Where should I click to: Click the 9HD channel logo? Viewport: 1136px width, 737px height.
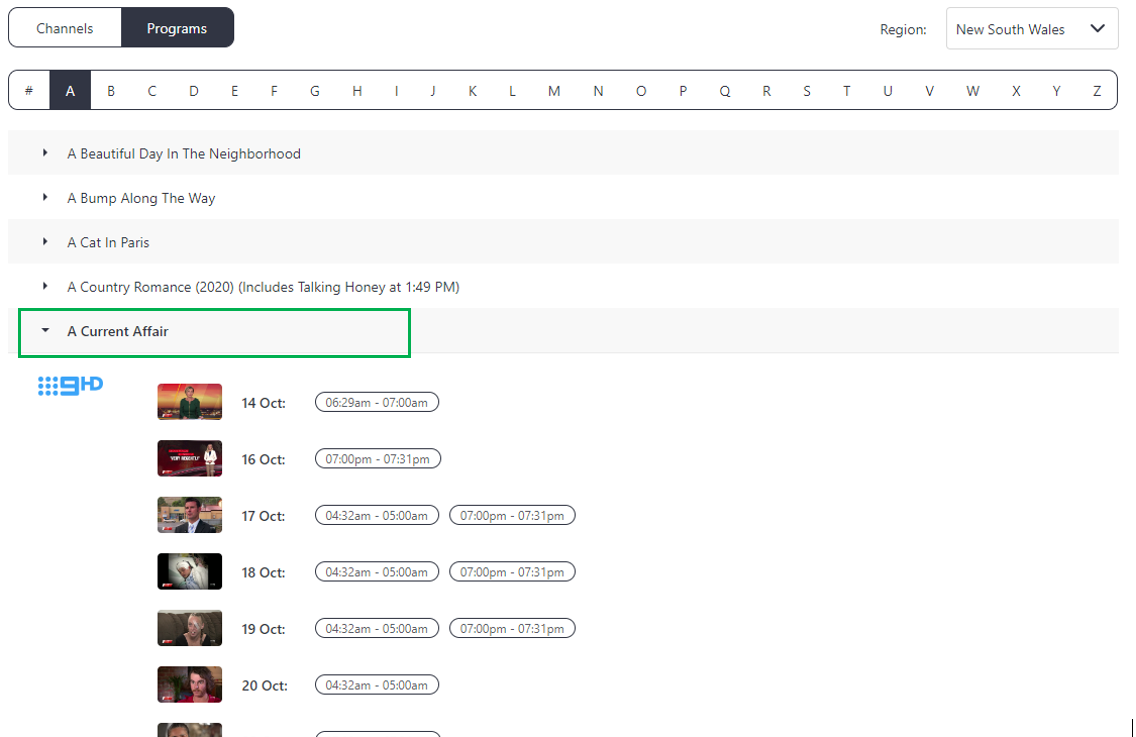pos(70,385)
